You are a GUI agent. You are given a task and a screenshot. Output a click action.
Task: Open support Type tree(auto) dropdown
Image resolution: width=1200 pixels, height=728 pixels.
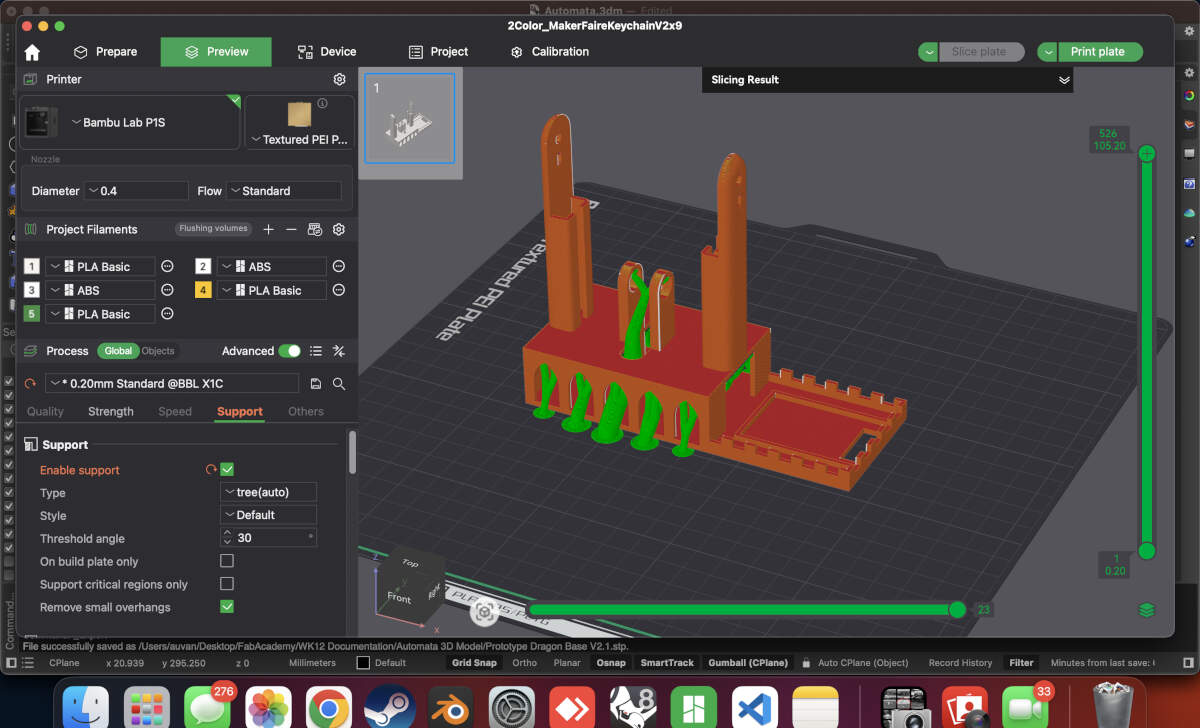[x=268, y=492]
